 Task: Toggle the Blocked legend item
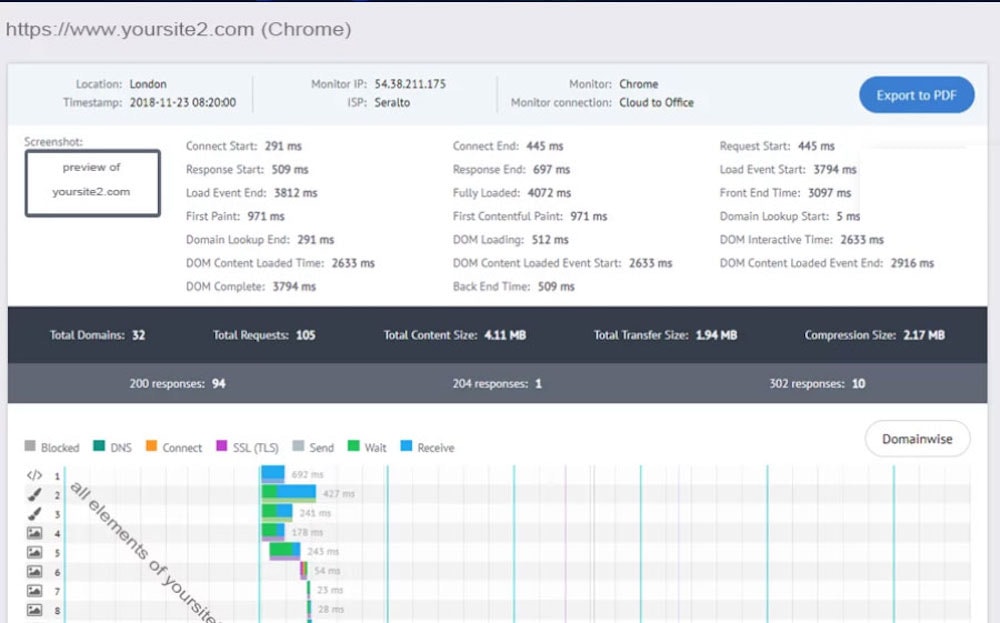[x=52, y=447]
